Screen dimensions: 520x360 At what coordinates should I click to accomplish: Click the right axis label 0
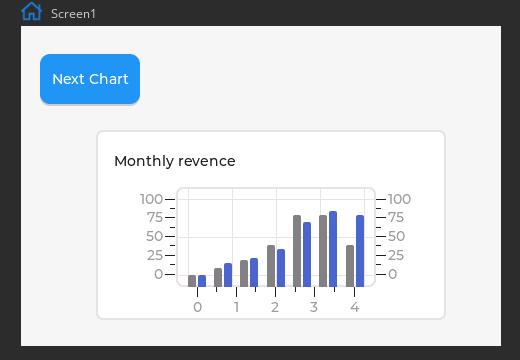point(393,274)
